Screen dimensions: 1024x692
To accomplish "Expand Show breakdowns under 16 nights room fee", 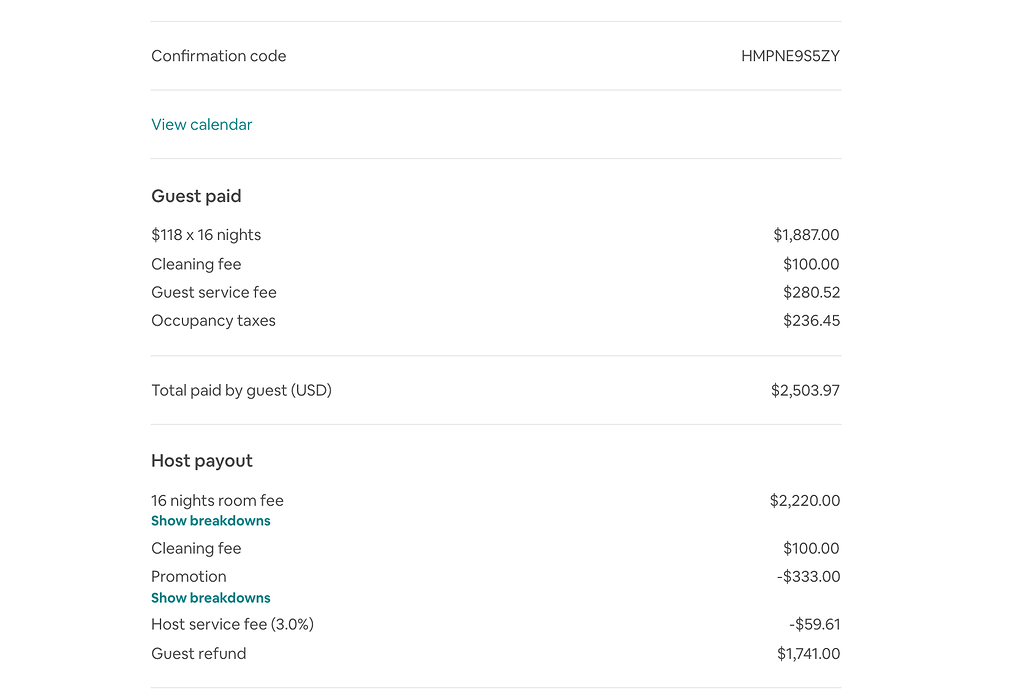I will pyautogui.click(x=210, y=520).
